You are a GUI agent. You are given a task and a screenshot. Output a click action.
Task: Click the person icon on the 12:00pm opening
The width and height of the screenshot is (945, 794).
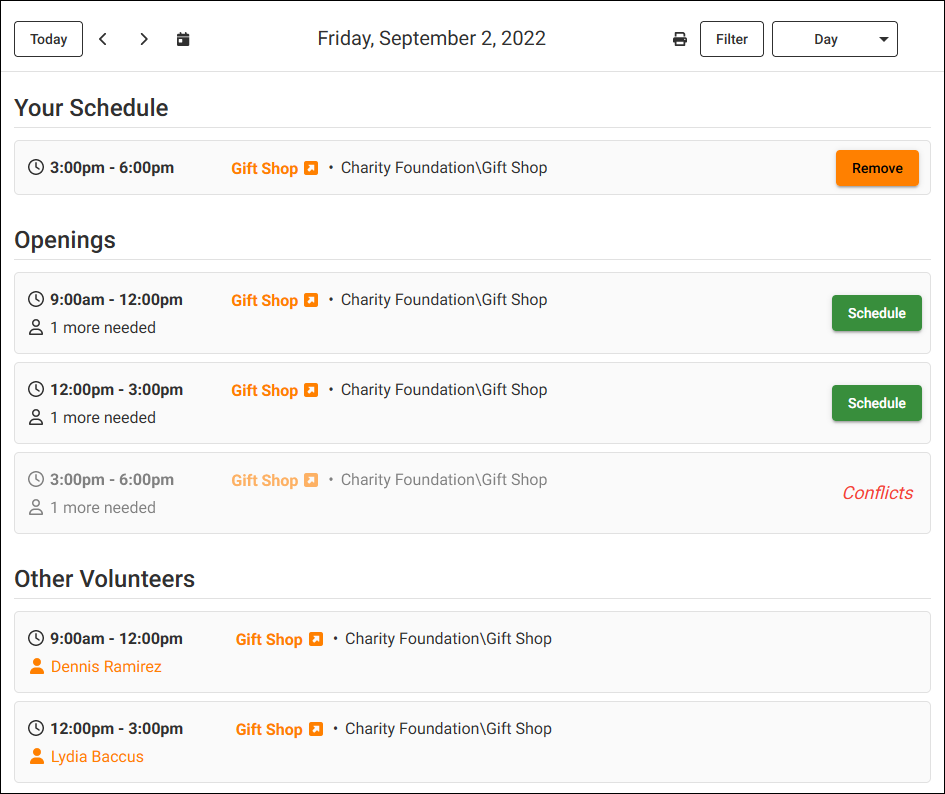[x=36, y=418]
